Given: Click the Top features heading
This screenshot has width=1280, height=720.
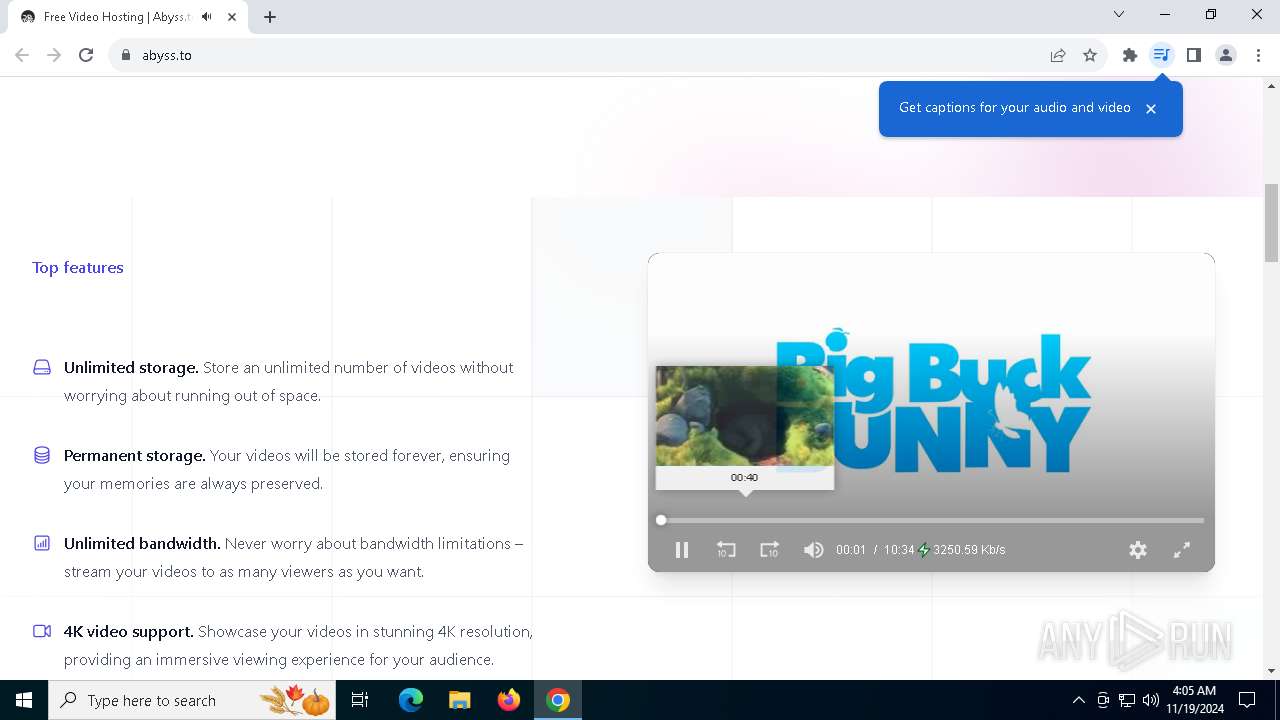Looking at the screenshot, I should coord(78,267).
